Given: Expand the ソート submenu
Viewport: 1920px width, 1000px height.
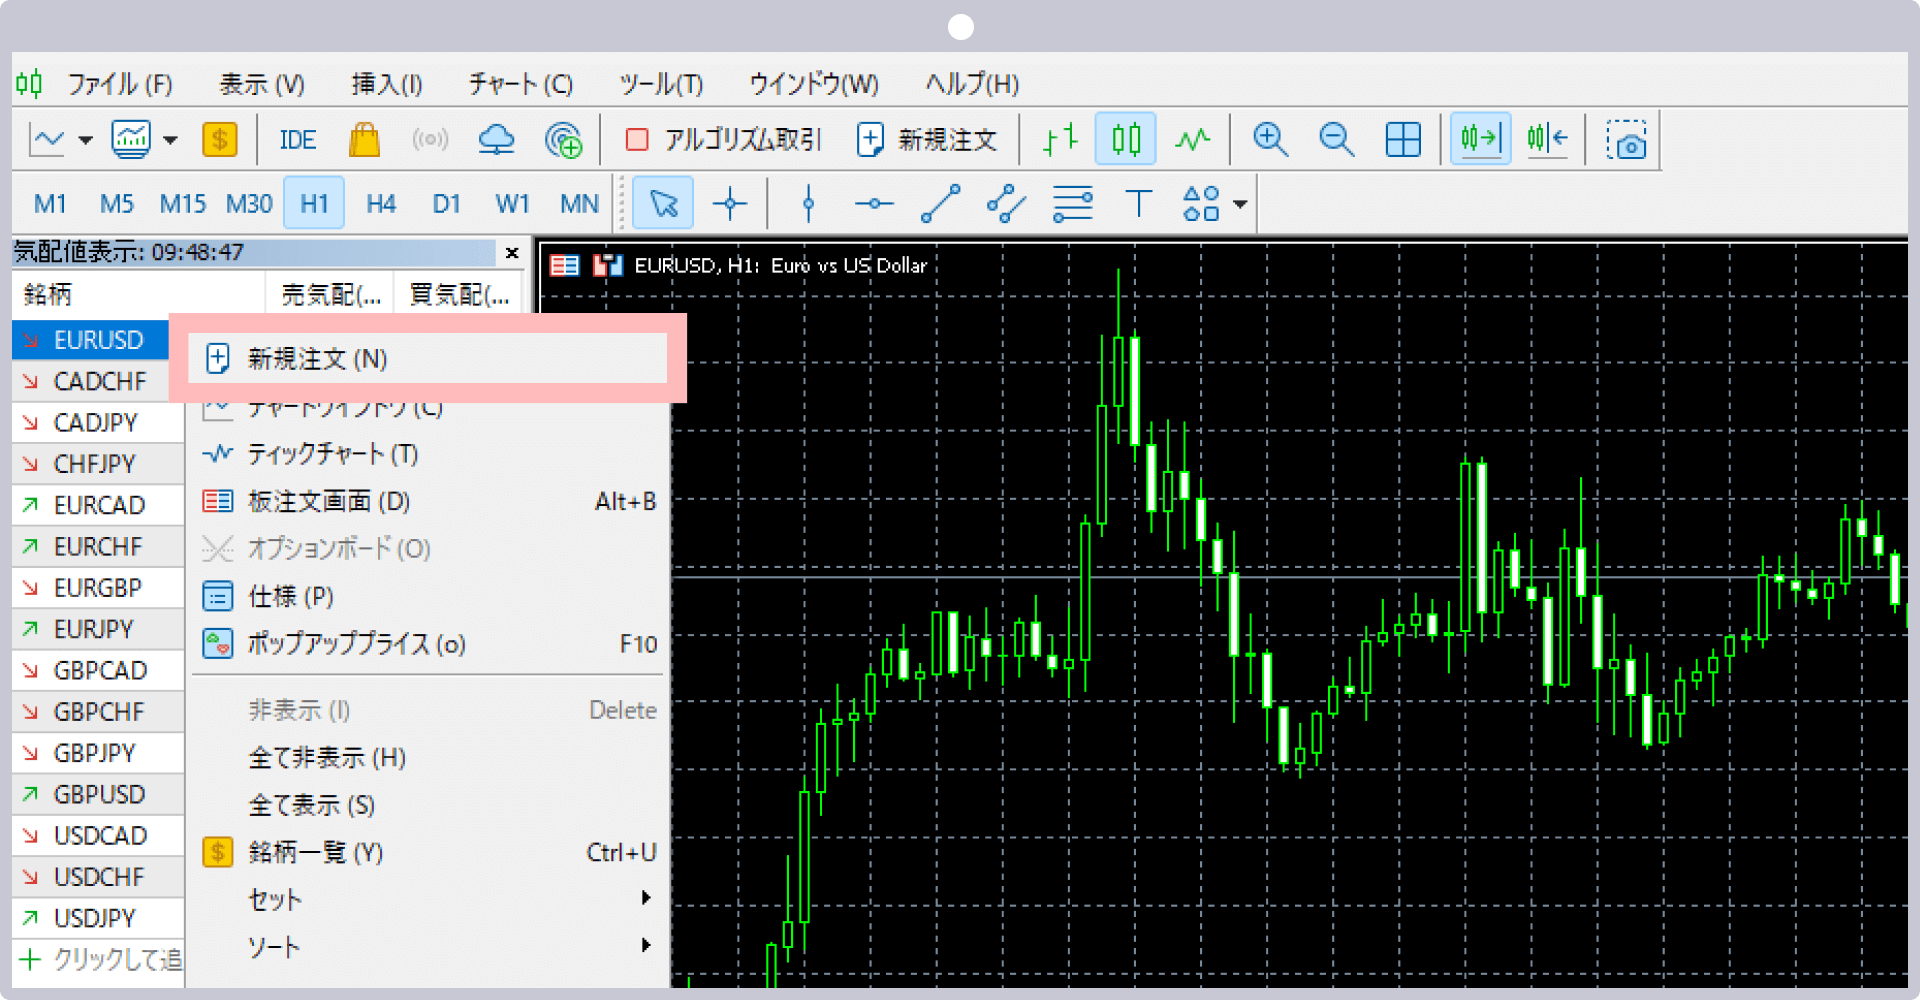Looking at the screenshot, I should (428, 946).
